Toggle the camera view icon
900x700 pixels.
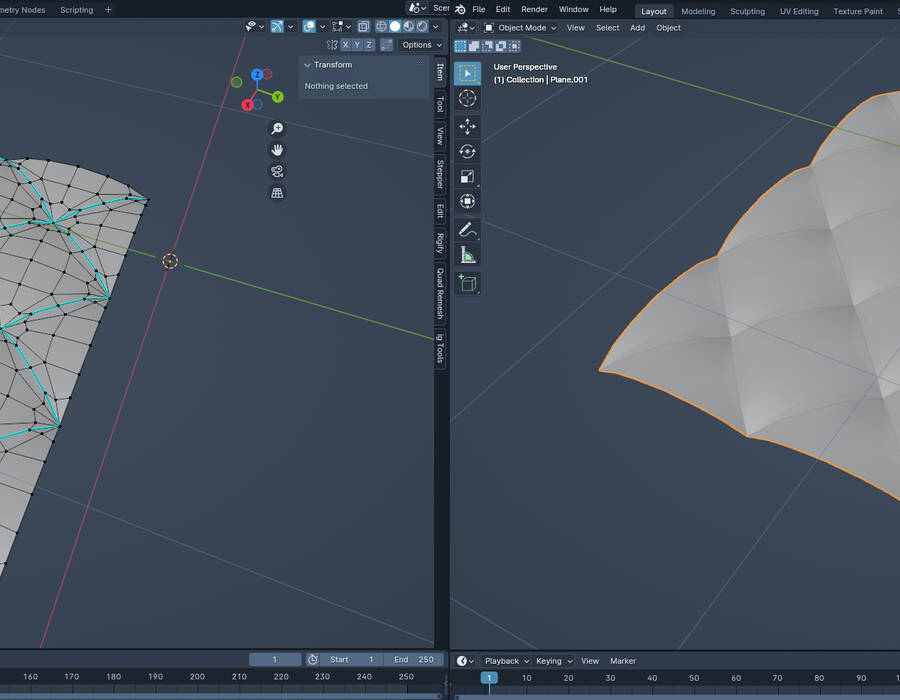pyautogui.click(x=277, y=171)
